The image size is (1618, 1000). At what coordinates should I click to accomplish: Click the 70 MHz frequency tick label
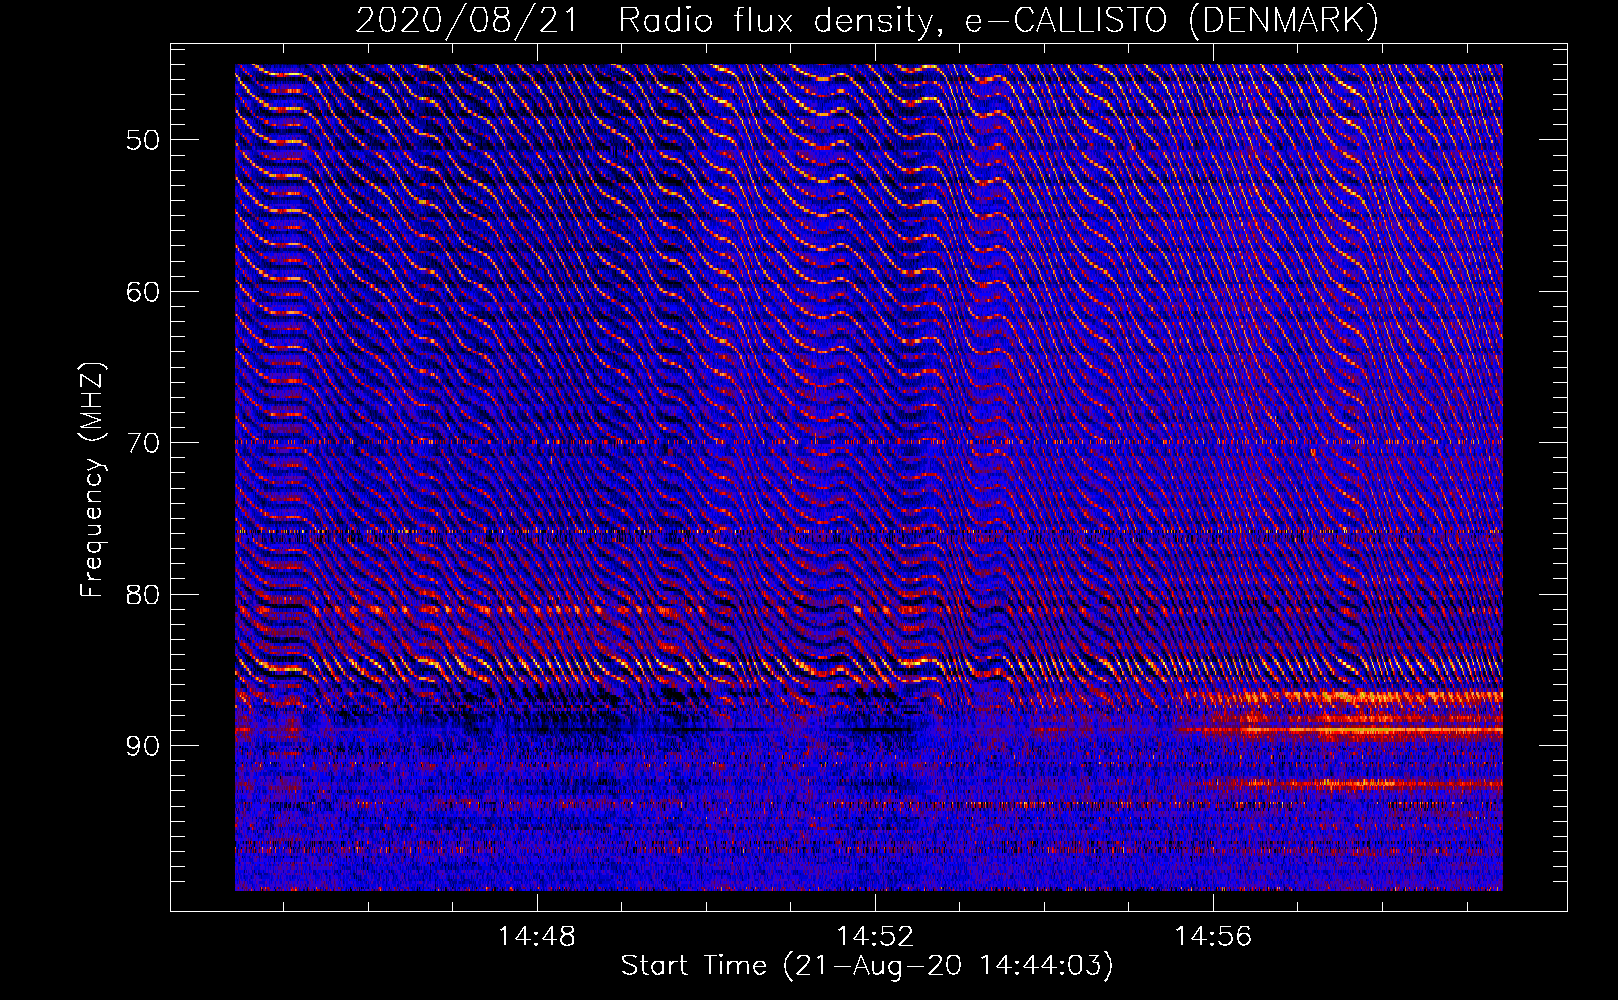click(142, 443)
